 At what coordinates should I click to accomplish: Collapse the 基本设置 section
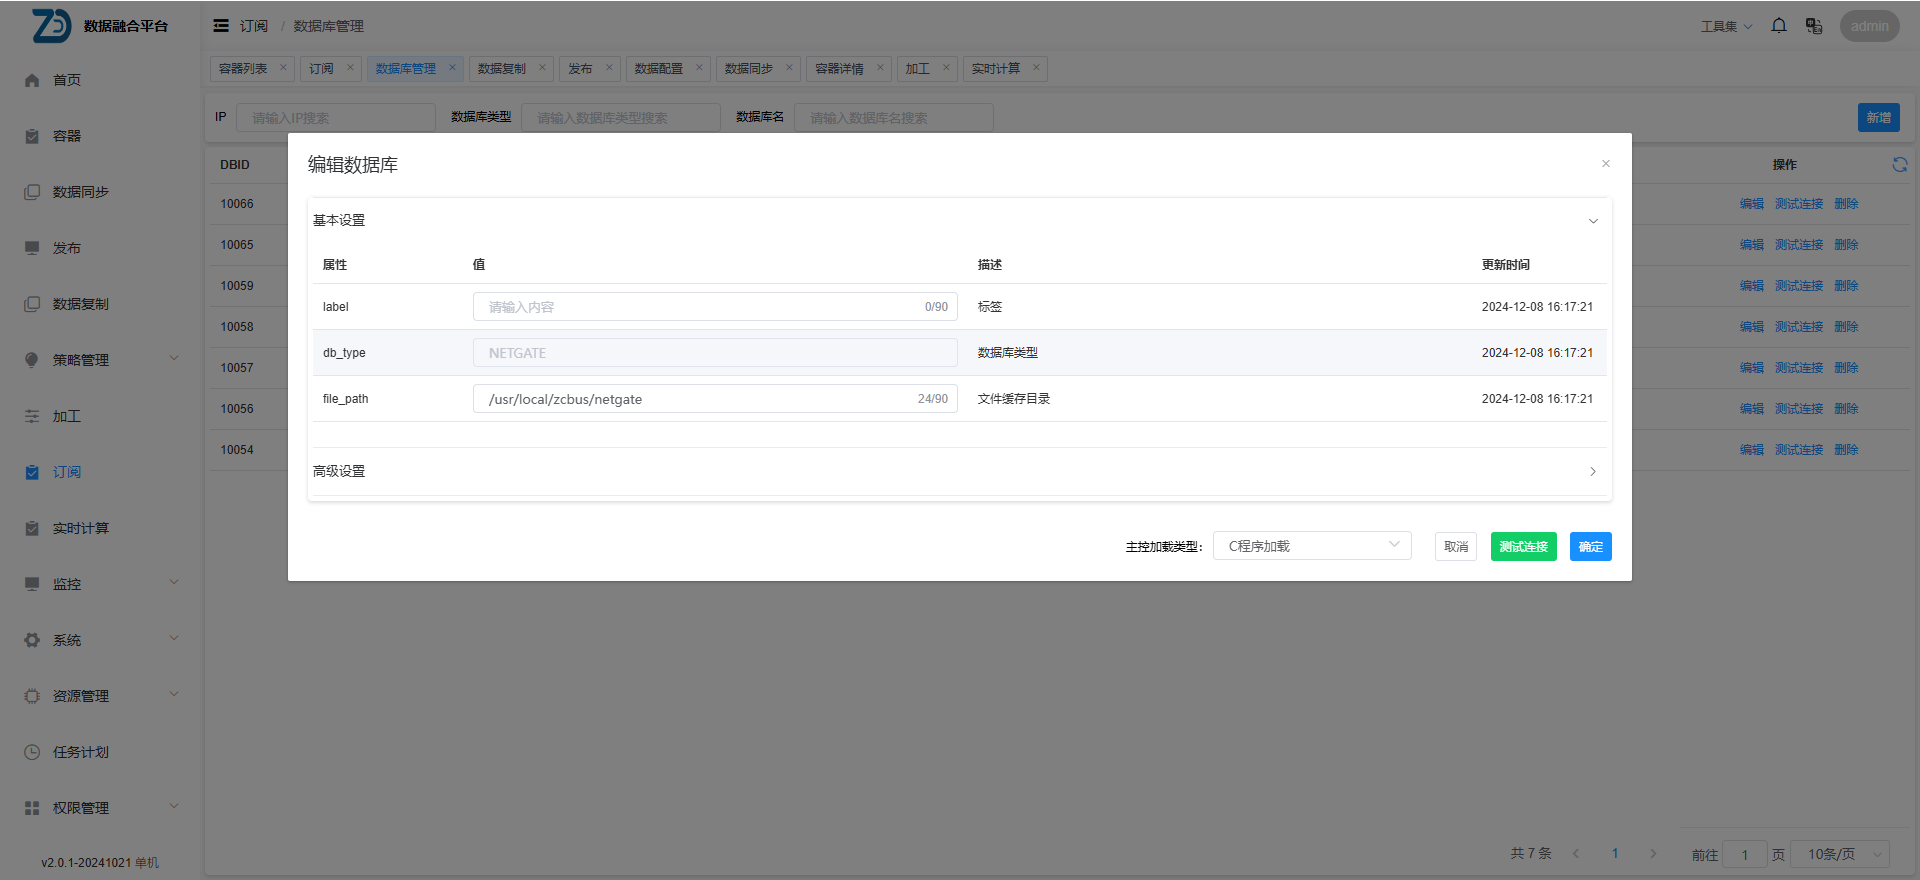click(x=1593, y=221)
